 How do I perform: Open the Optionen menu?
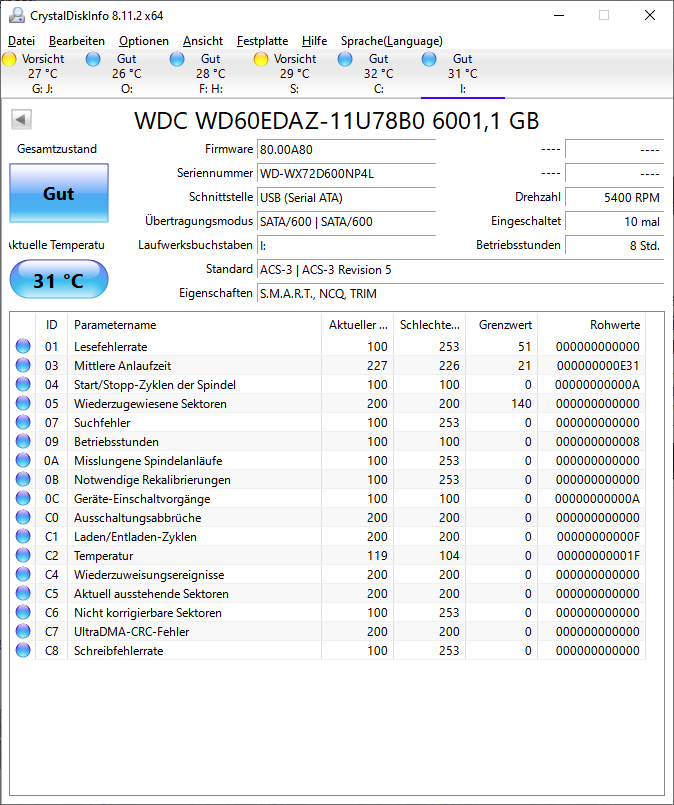point(144,41)
